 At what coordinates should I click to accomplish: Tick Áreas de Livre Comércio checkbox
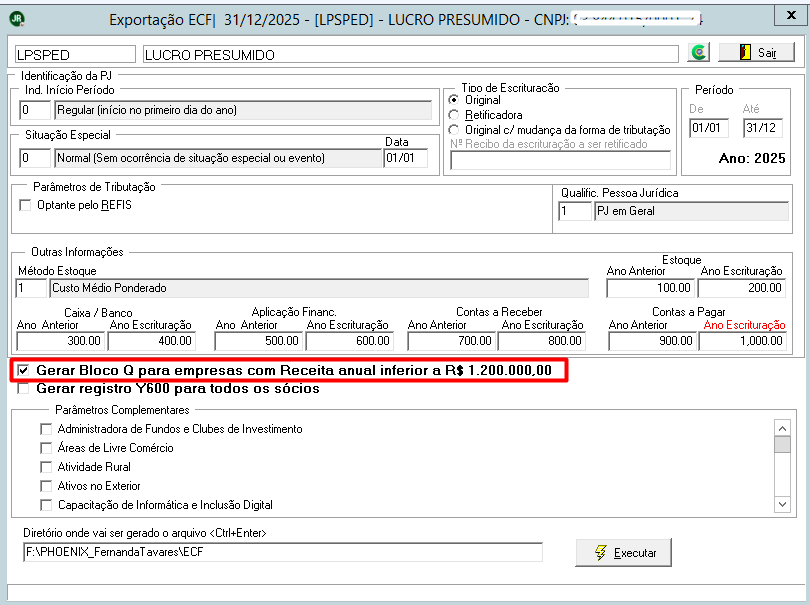click(46, 448)
